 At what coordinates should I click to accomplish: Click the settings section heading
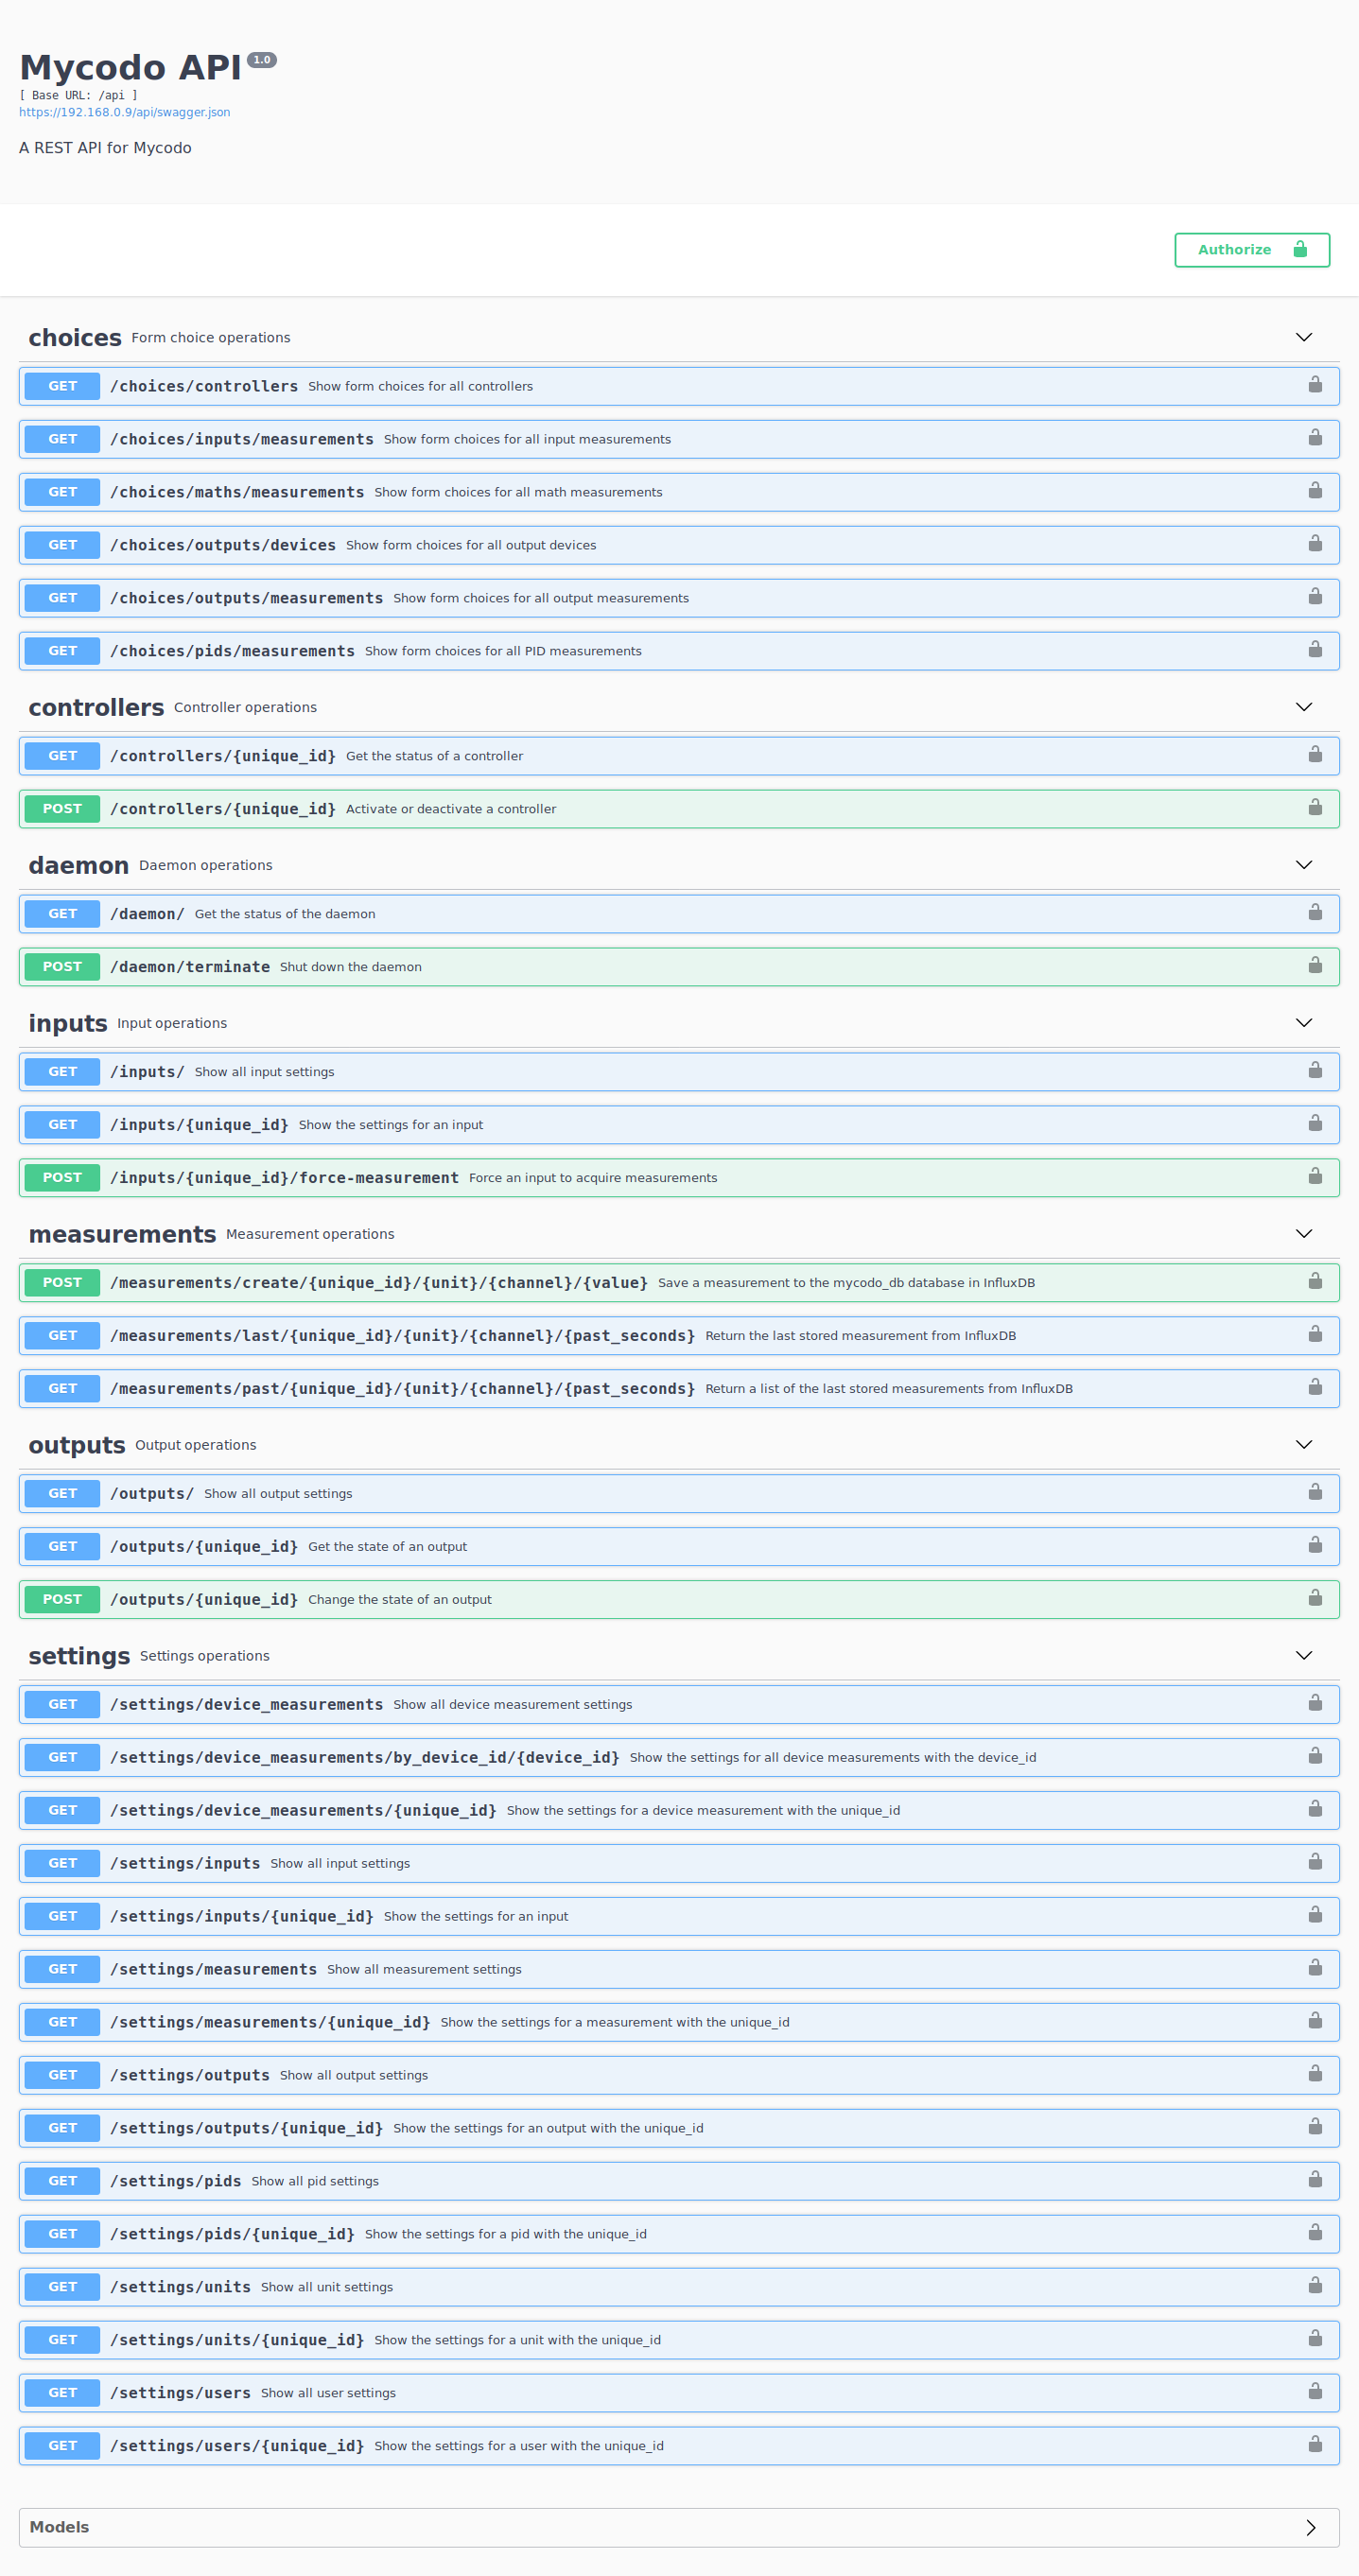[79, 1657]
